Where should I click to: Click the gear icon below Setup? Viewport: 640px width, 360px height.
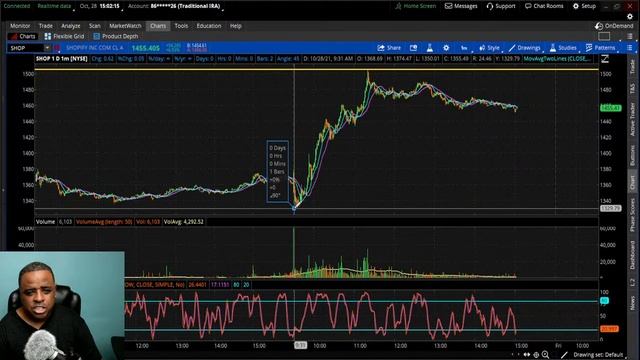[630, 16]
